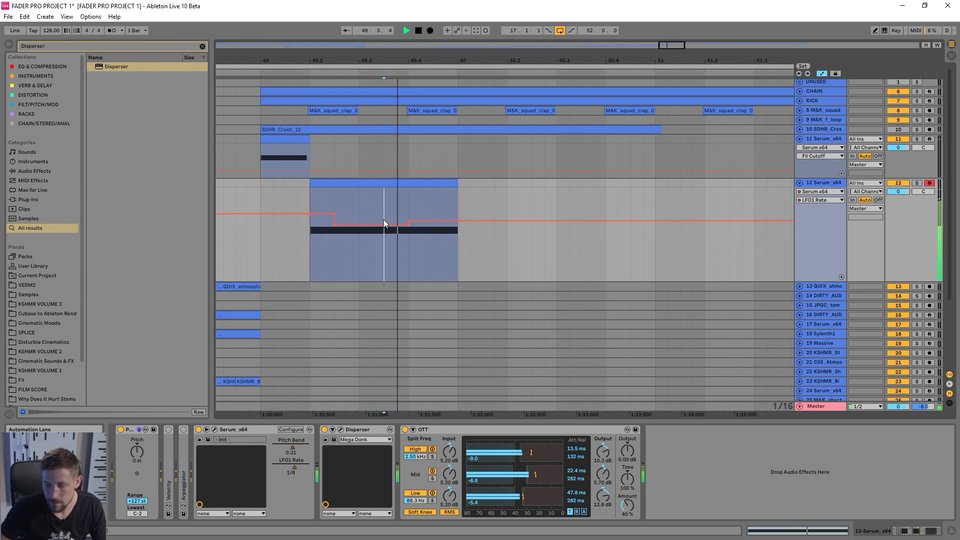The width and height of the screenshot is (960, 540).
Task: Click the Set locator button
Action: tap(803, 66)
